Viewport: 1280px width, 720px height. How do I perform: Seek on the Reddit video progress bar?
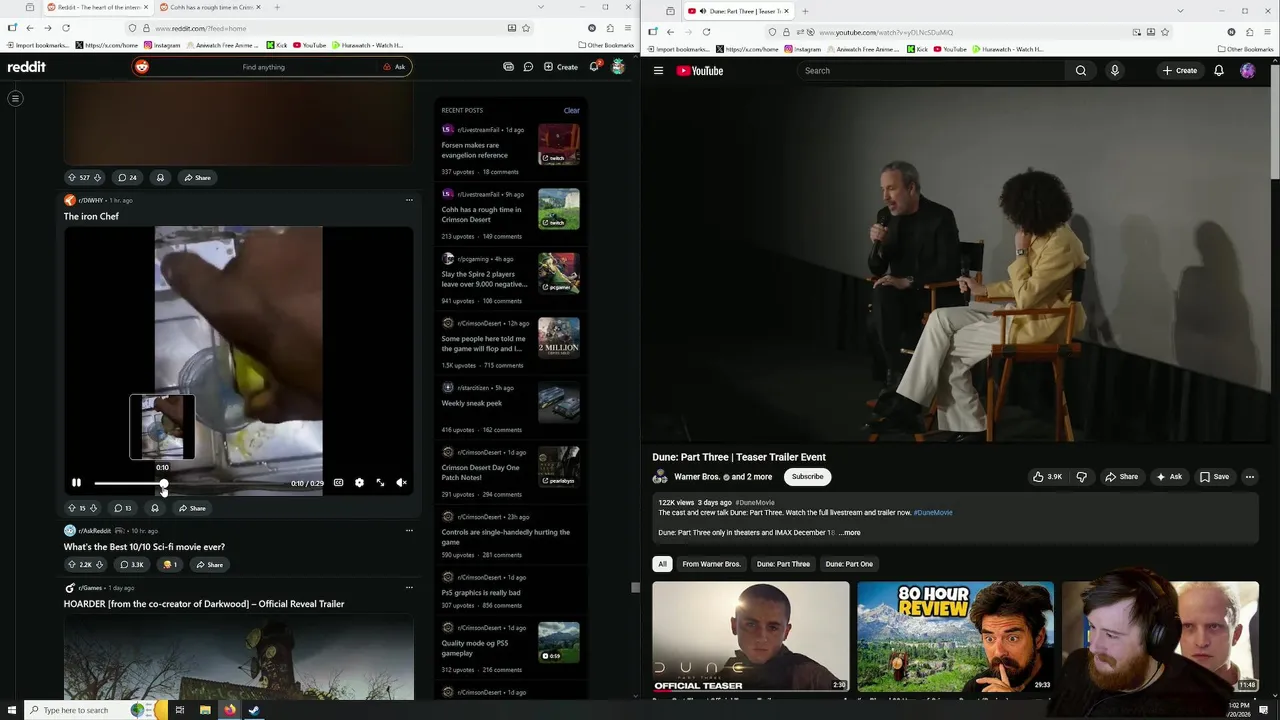click(190, 484)
